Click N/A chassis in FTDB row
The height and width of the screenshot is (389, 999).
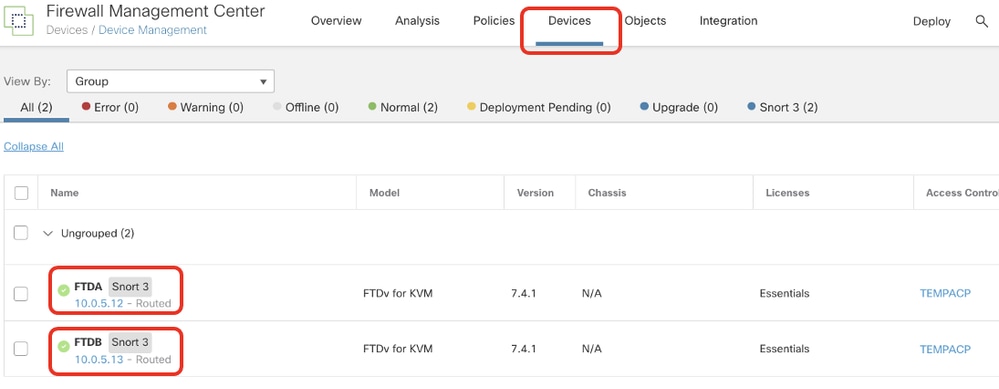coord(592,349)
